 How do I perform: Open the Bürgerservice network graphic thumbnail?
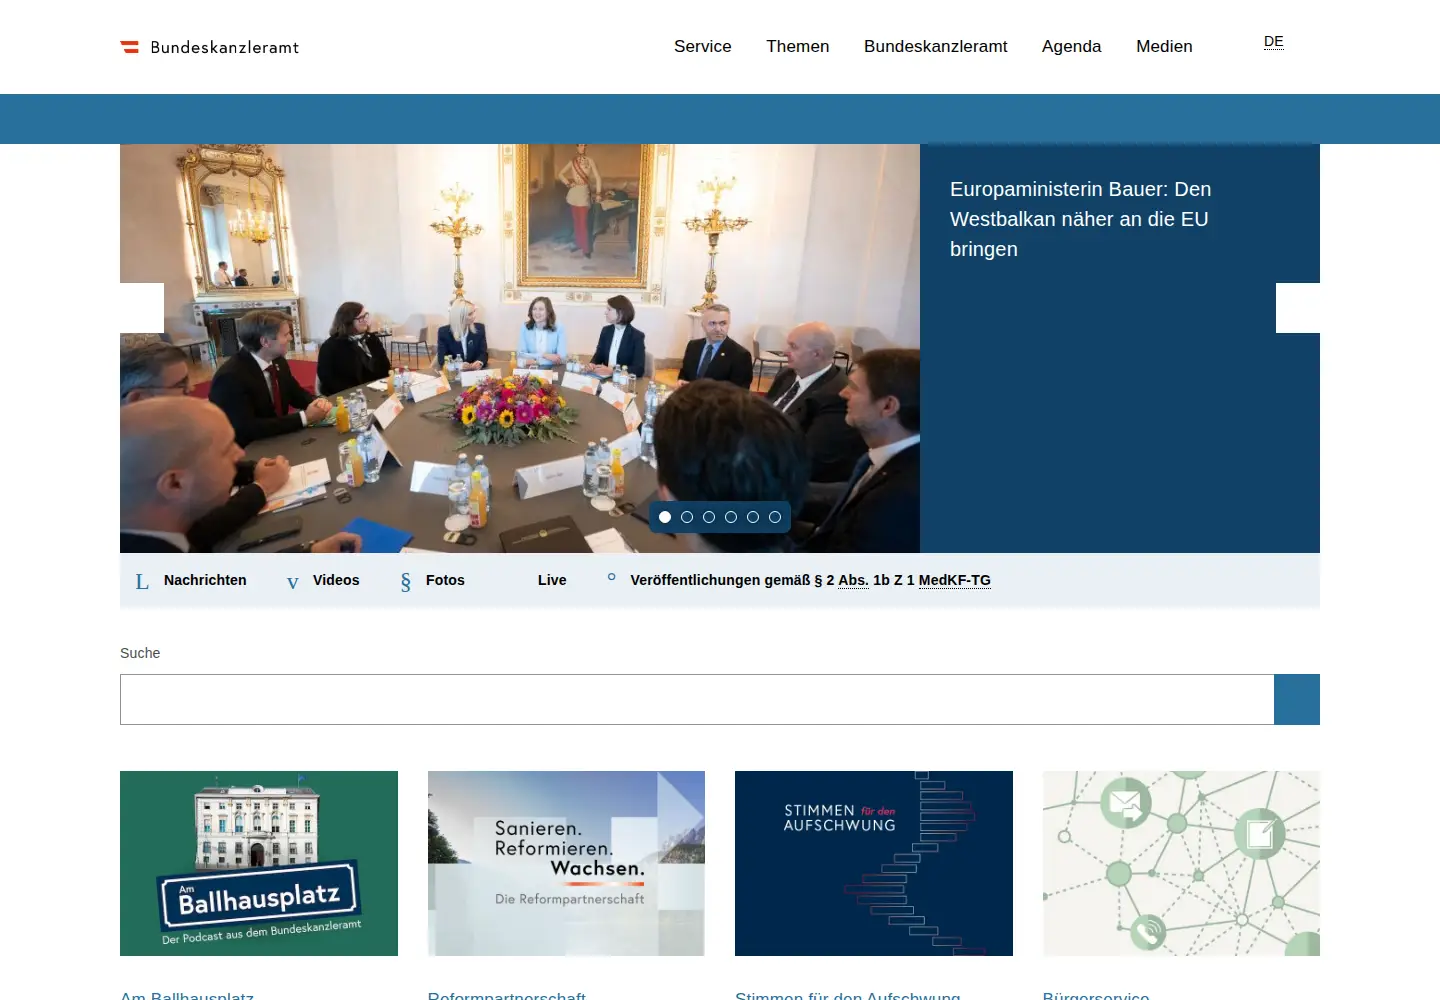(1181, 863)
